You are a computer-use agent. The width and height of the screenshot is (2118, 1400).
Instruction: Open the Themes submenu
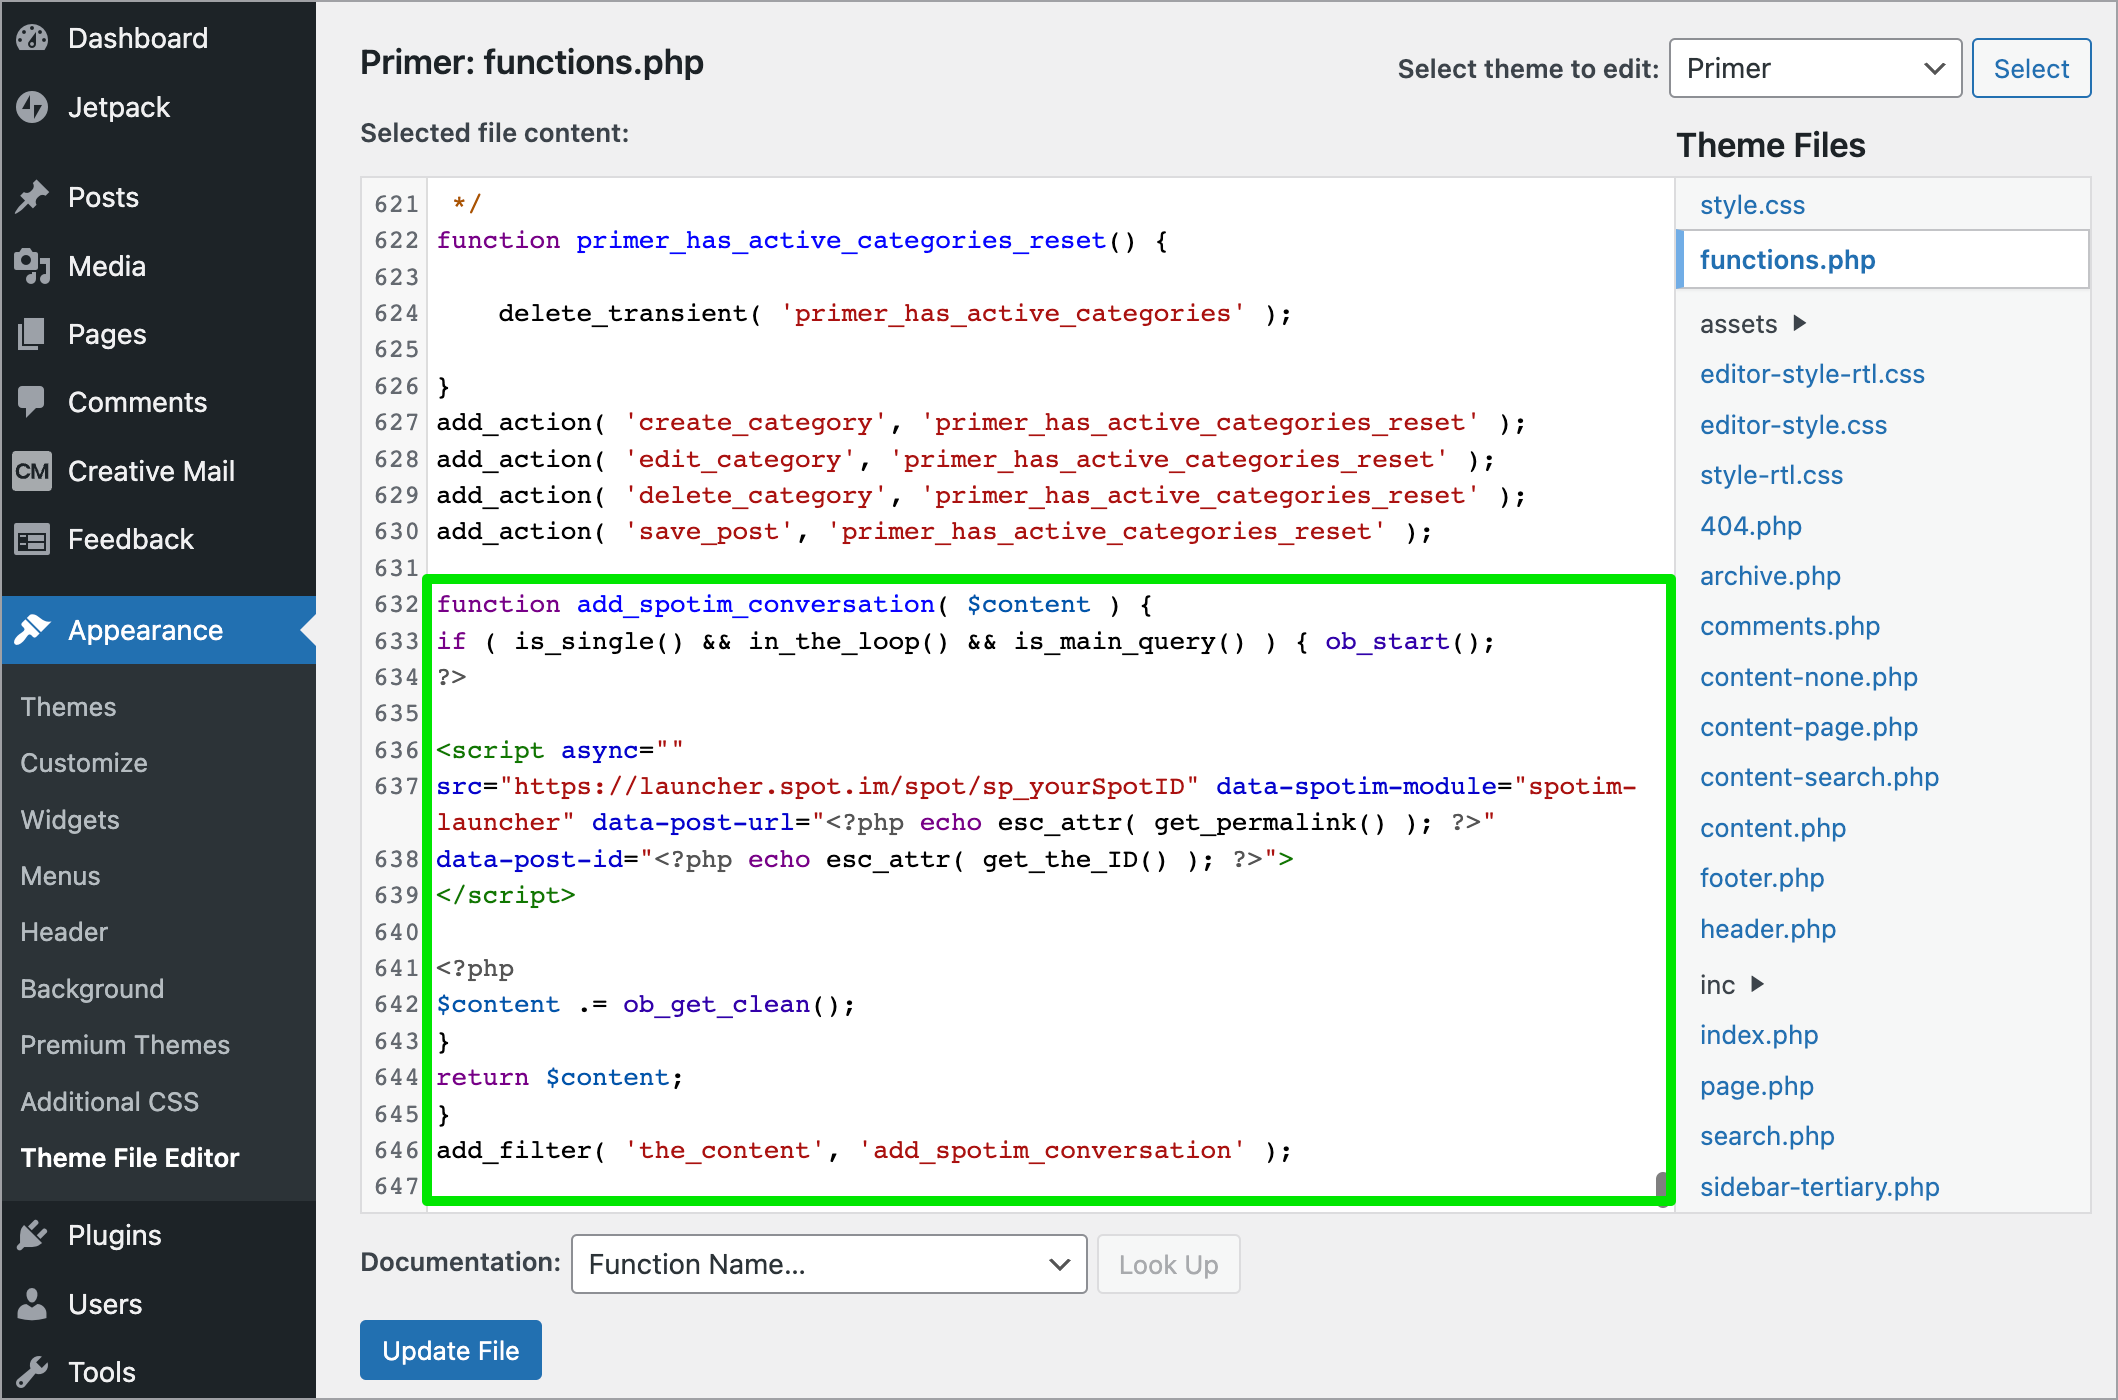[69, 707]
